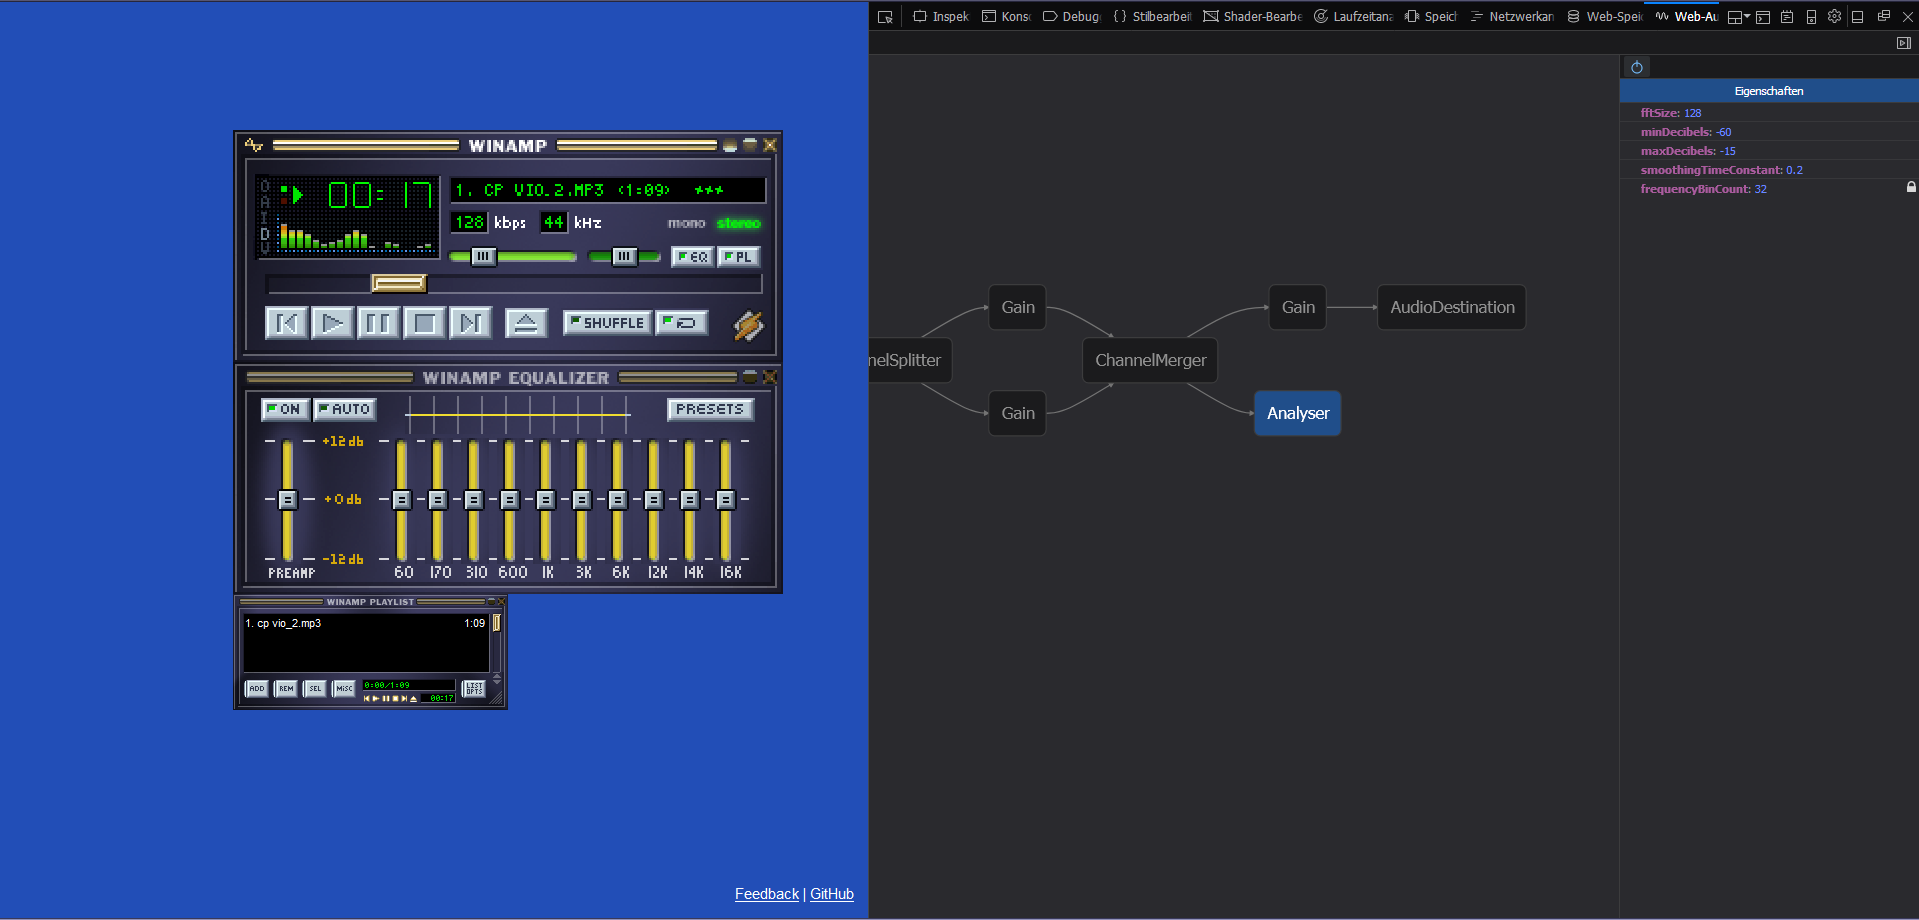Open playlist ADD menu
1919x920 pixels.
(x=257, y=688)
